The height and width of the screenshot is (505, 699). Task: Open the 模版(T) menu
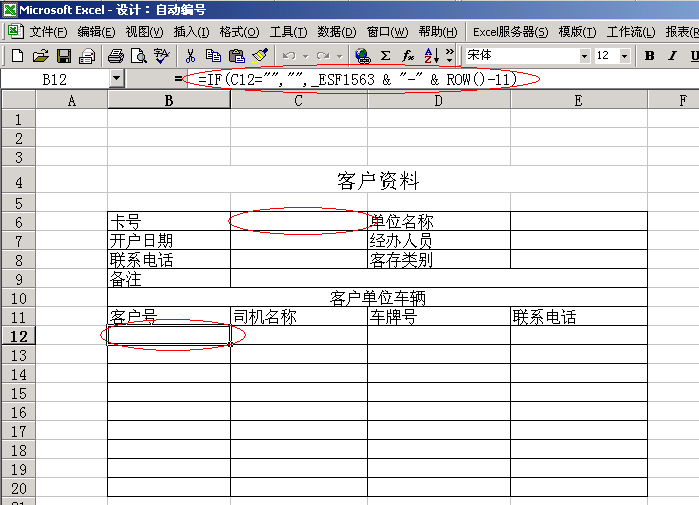577,32
